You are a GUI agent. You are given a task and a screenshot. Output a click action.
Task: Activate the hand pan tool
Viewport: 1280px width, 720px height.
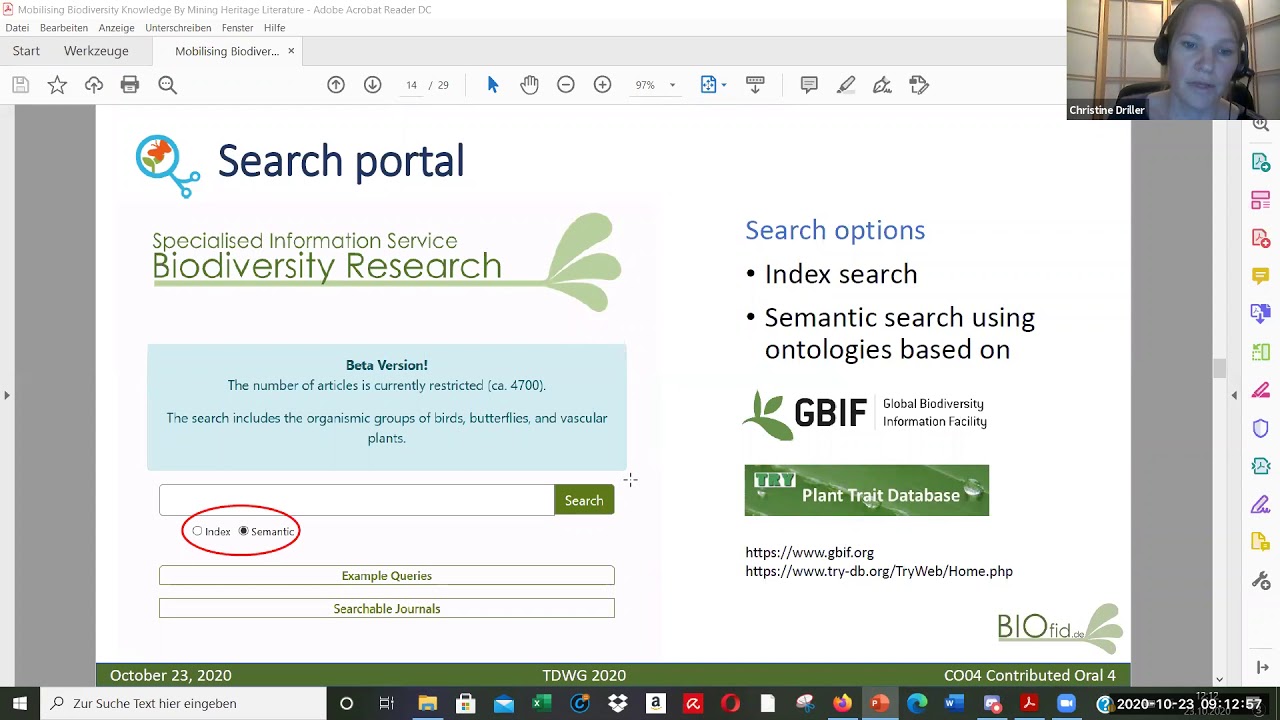pos(529,85)
